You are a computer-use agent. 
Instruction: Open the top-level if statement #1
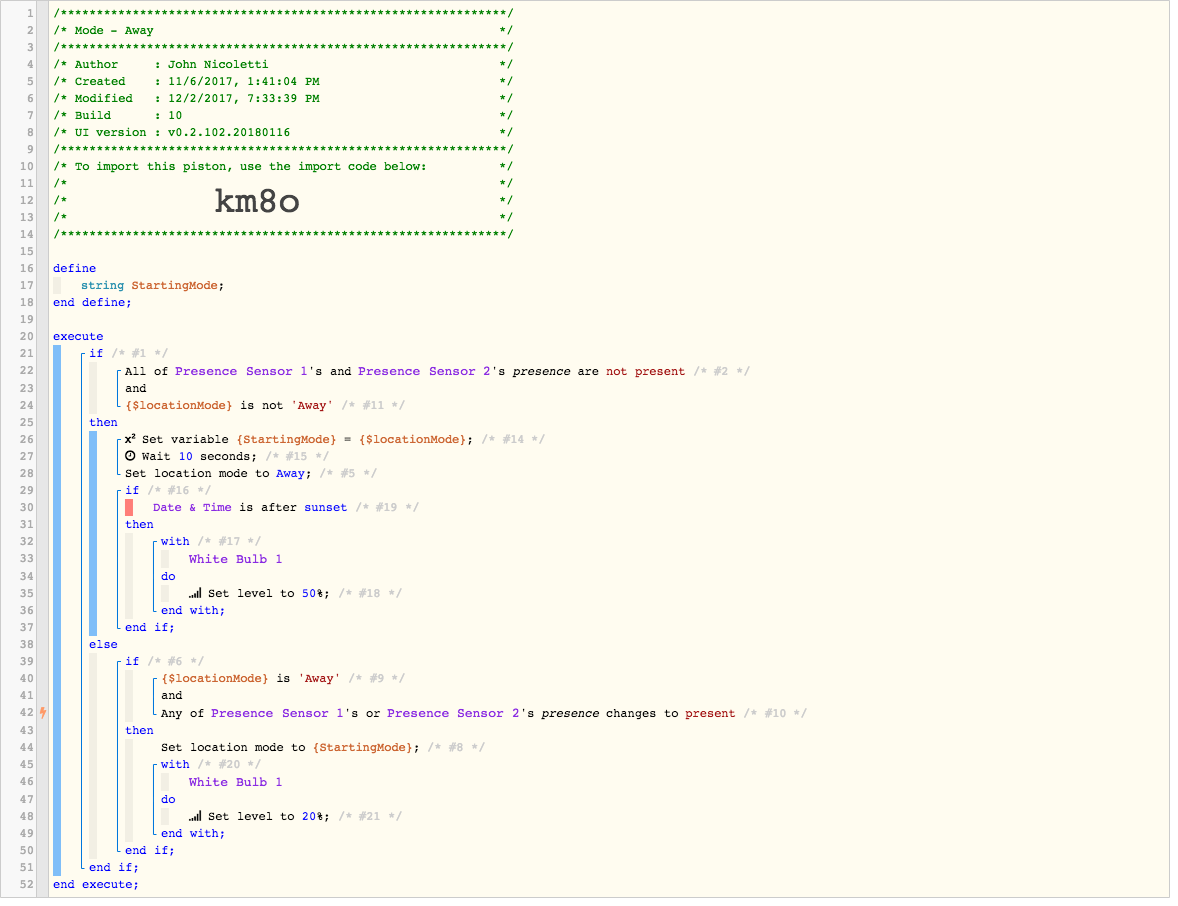tap(96, 353)
